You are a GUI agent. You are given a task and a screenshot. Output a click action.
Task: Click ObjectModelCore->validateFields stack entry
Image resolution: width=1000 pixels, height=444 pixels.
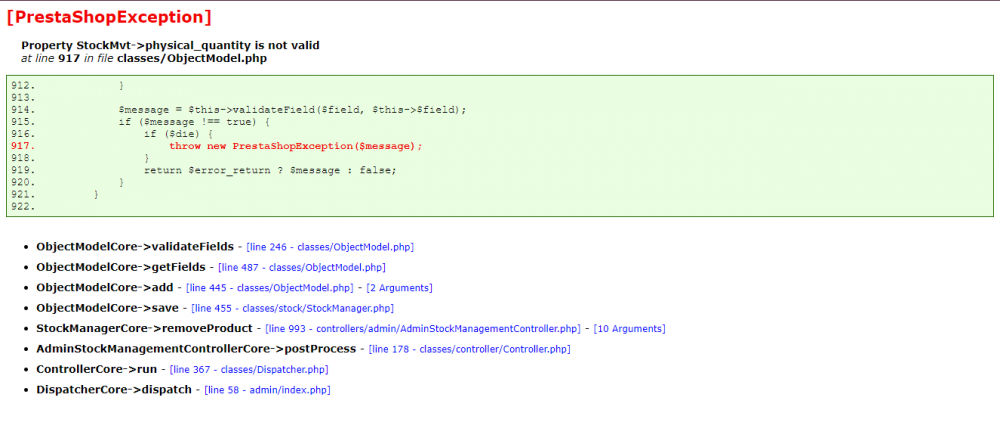click(135, 247)
